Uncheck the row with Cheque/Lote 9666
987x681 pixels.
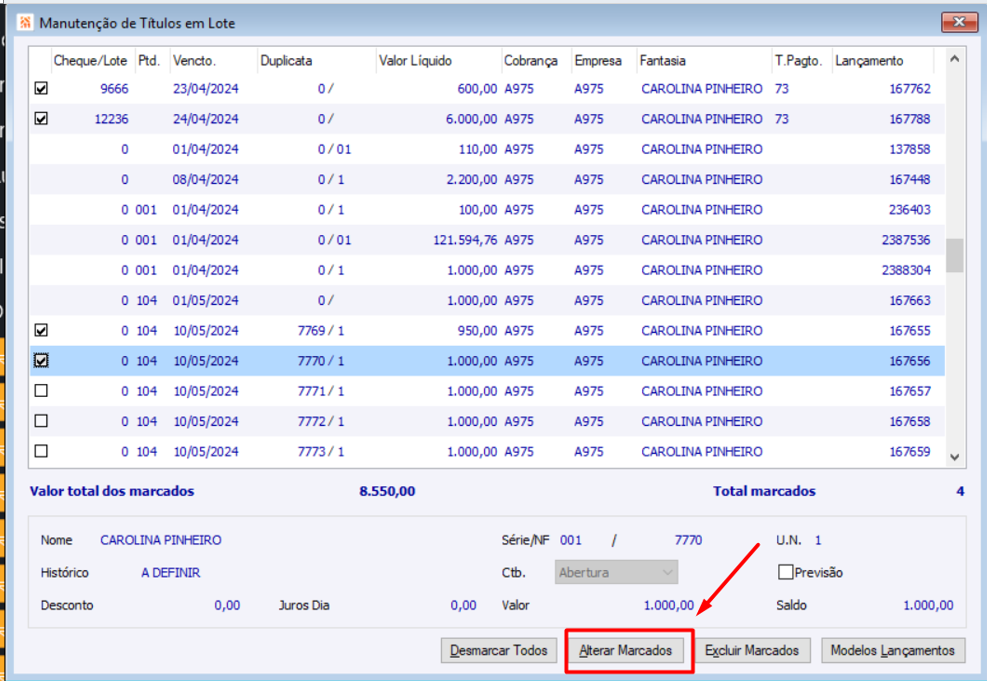pos(41,88)
